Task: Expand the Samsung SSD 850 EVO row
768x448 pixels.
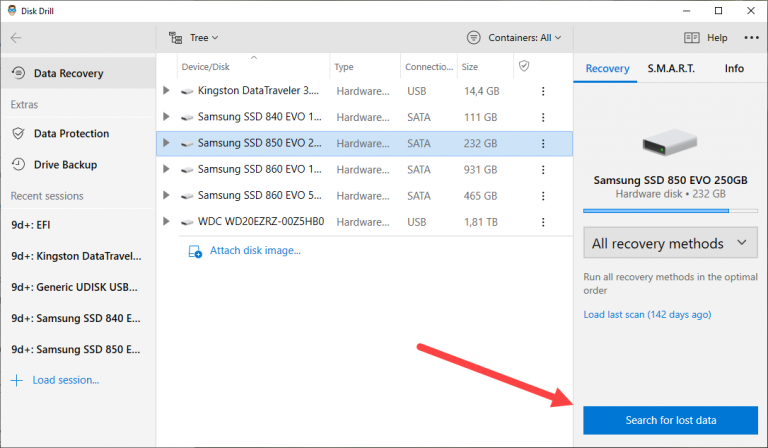Action: [167, 143]
